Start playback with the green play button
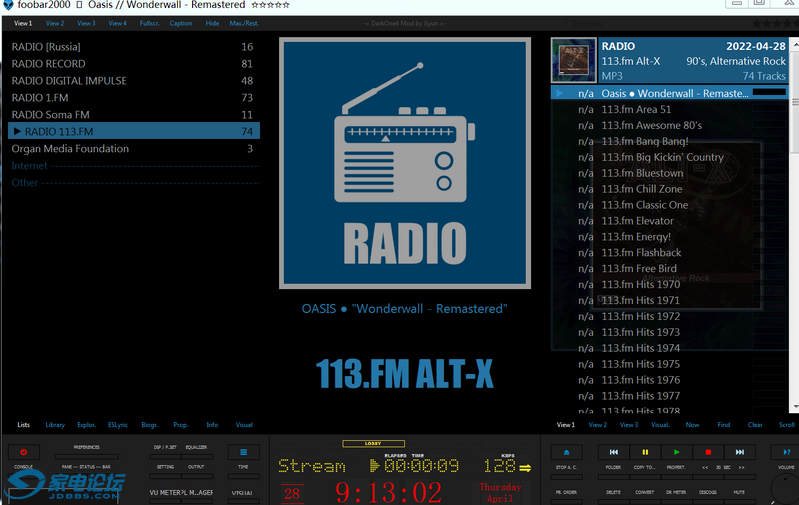This screenshot has height=505, width=799. pos(677,452)
